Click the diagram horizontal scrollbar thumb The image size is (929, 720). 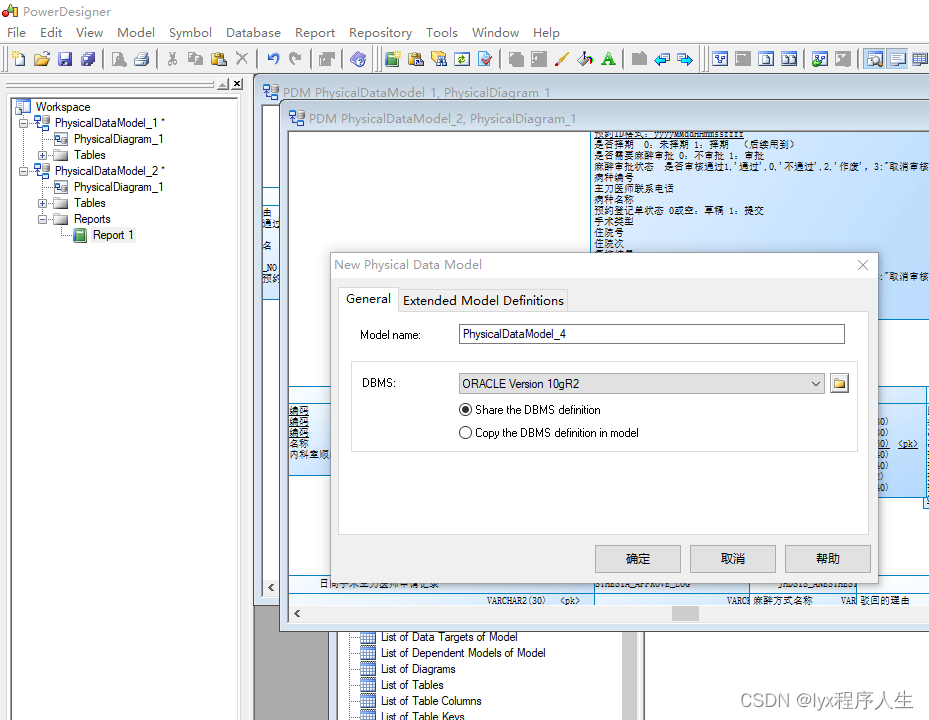[x=685, y=613]
